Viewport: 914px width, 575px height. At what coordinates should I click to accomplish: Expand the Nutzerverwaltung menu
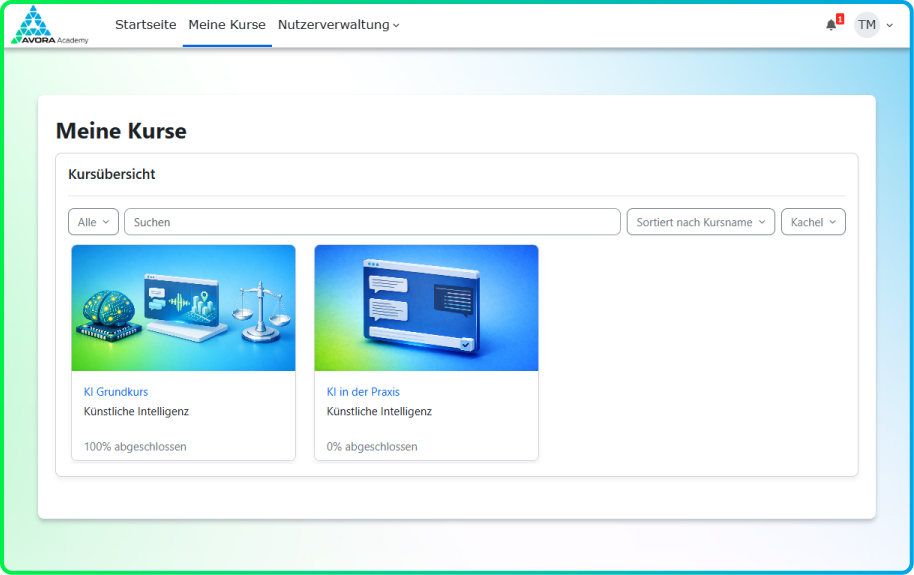tap(339, 24)
